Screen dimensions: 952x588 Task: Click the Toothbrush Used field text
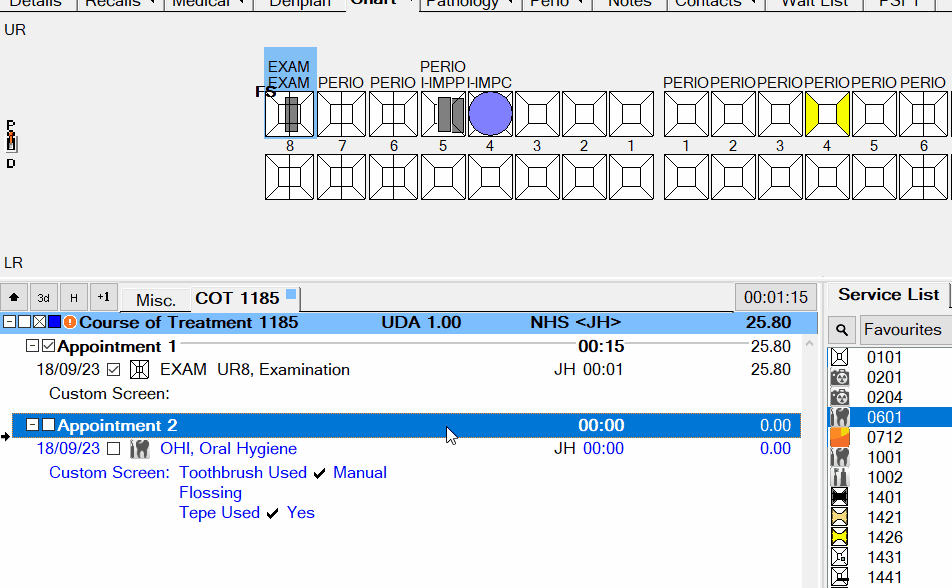coord(243,473)
